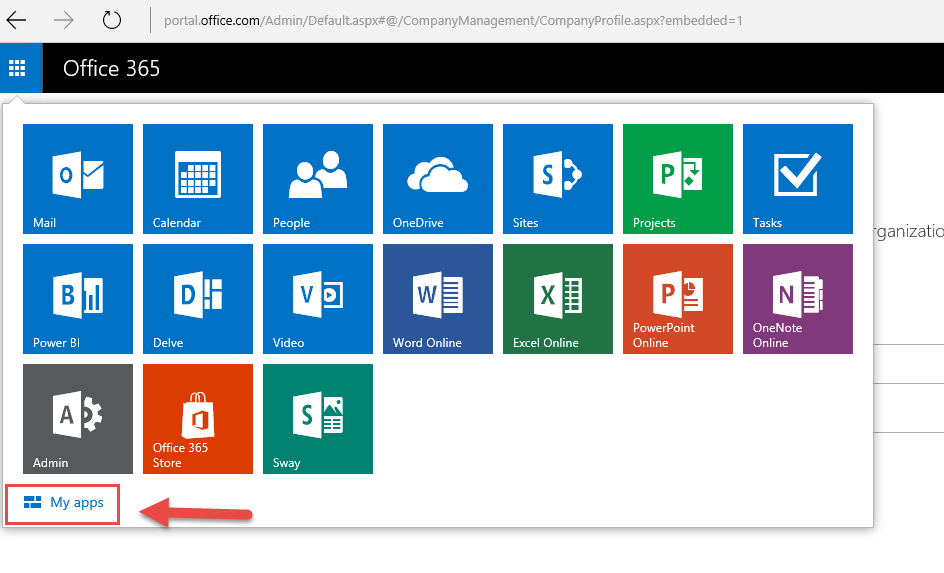Click the browser forward arrow
The image size is (944, 573).
tap(63, 20)
